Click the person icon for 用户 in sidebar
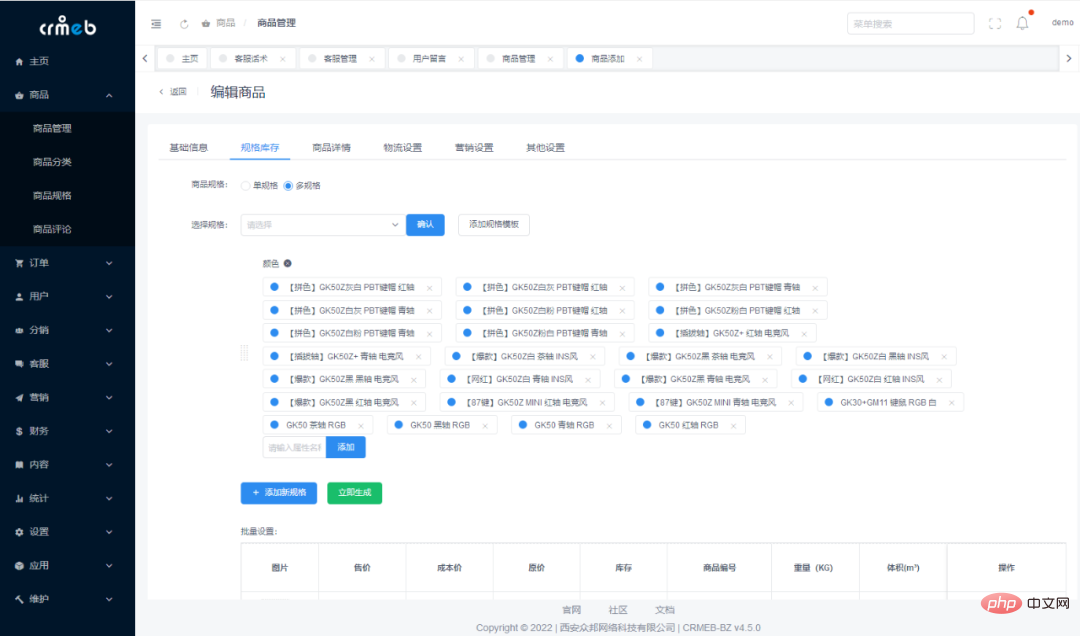The image size is (1080, 636). tap(19, 297)
